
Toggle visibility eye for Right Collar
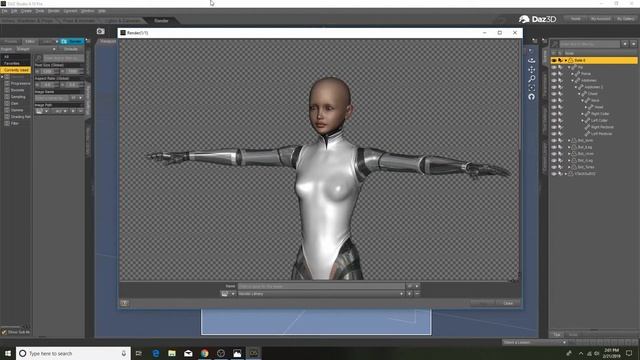click(x=554, y=114)
